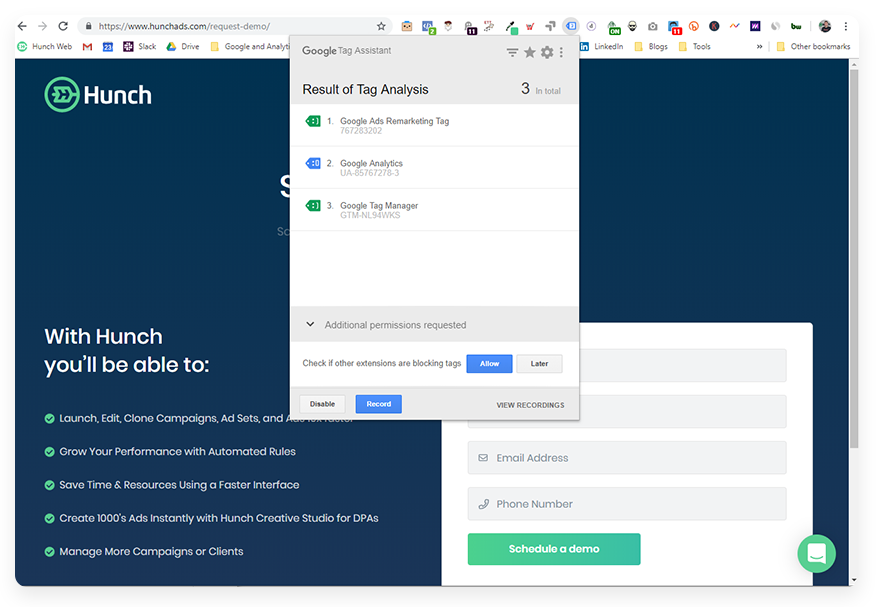This screenshot has height=607, width=895.
Task: Select the Google Ads Remarketing Tag icon
Action: [x=312, y=120]
